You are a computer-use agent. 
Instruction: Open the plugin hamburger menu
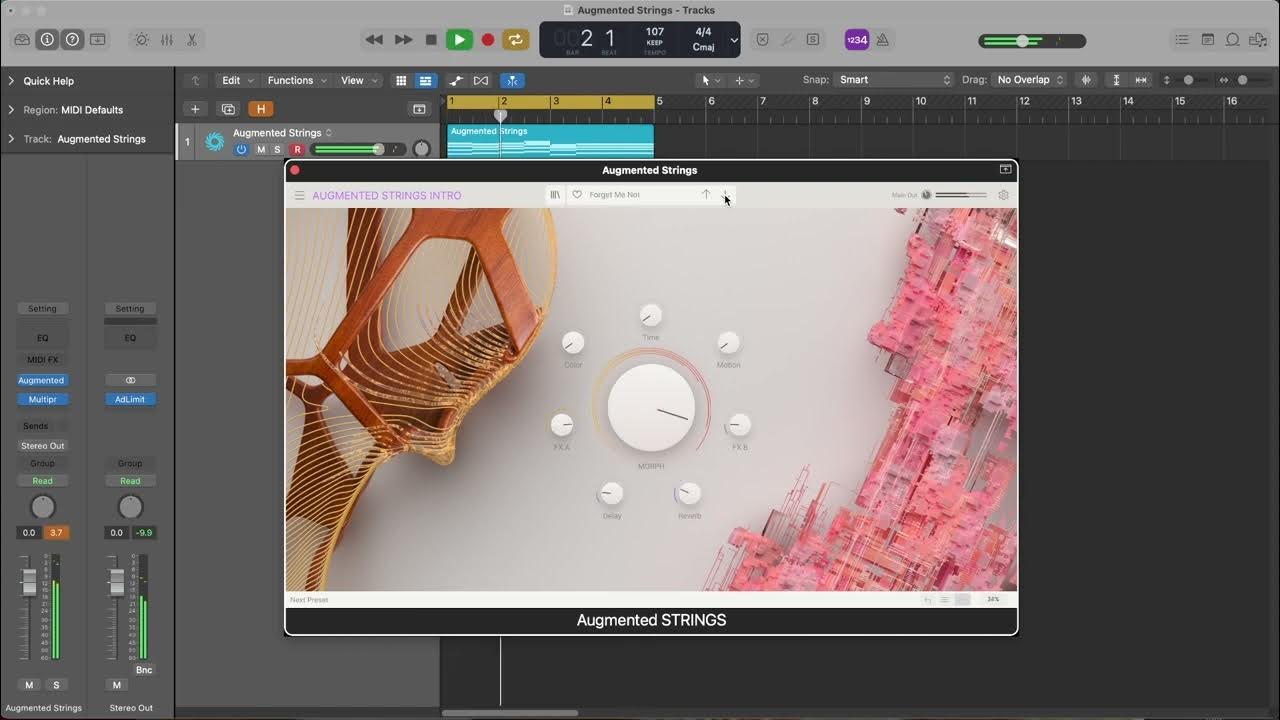299,196
